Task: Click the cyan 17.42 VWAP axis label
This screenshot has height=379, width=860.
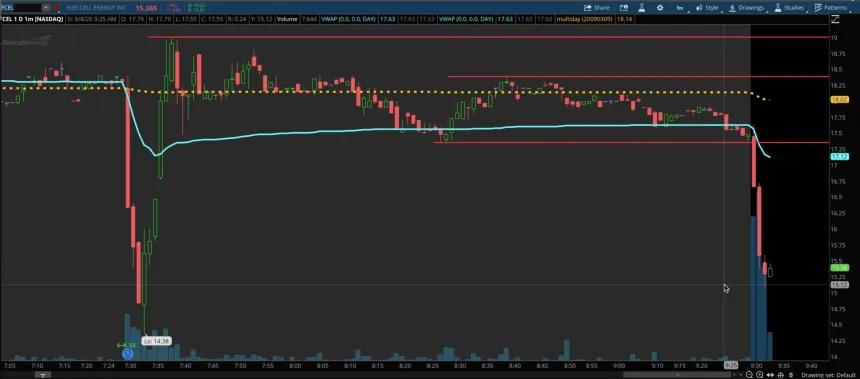Action: pyautogui.click(x=840, y=156)
